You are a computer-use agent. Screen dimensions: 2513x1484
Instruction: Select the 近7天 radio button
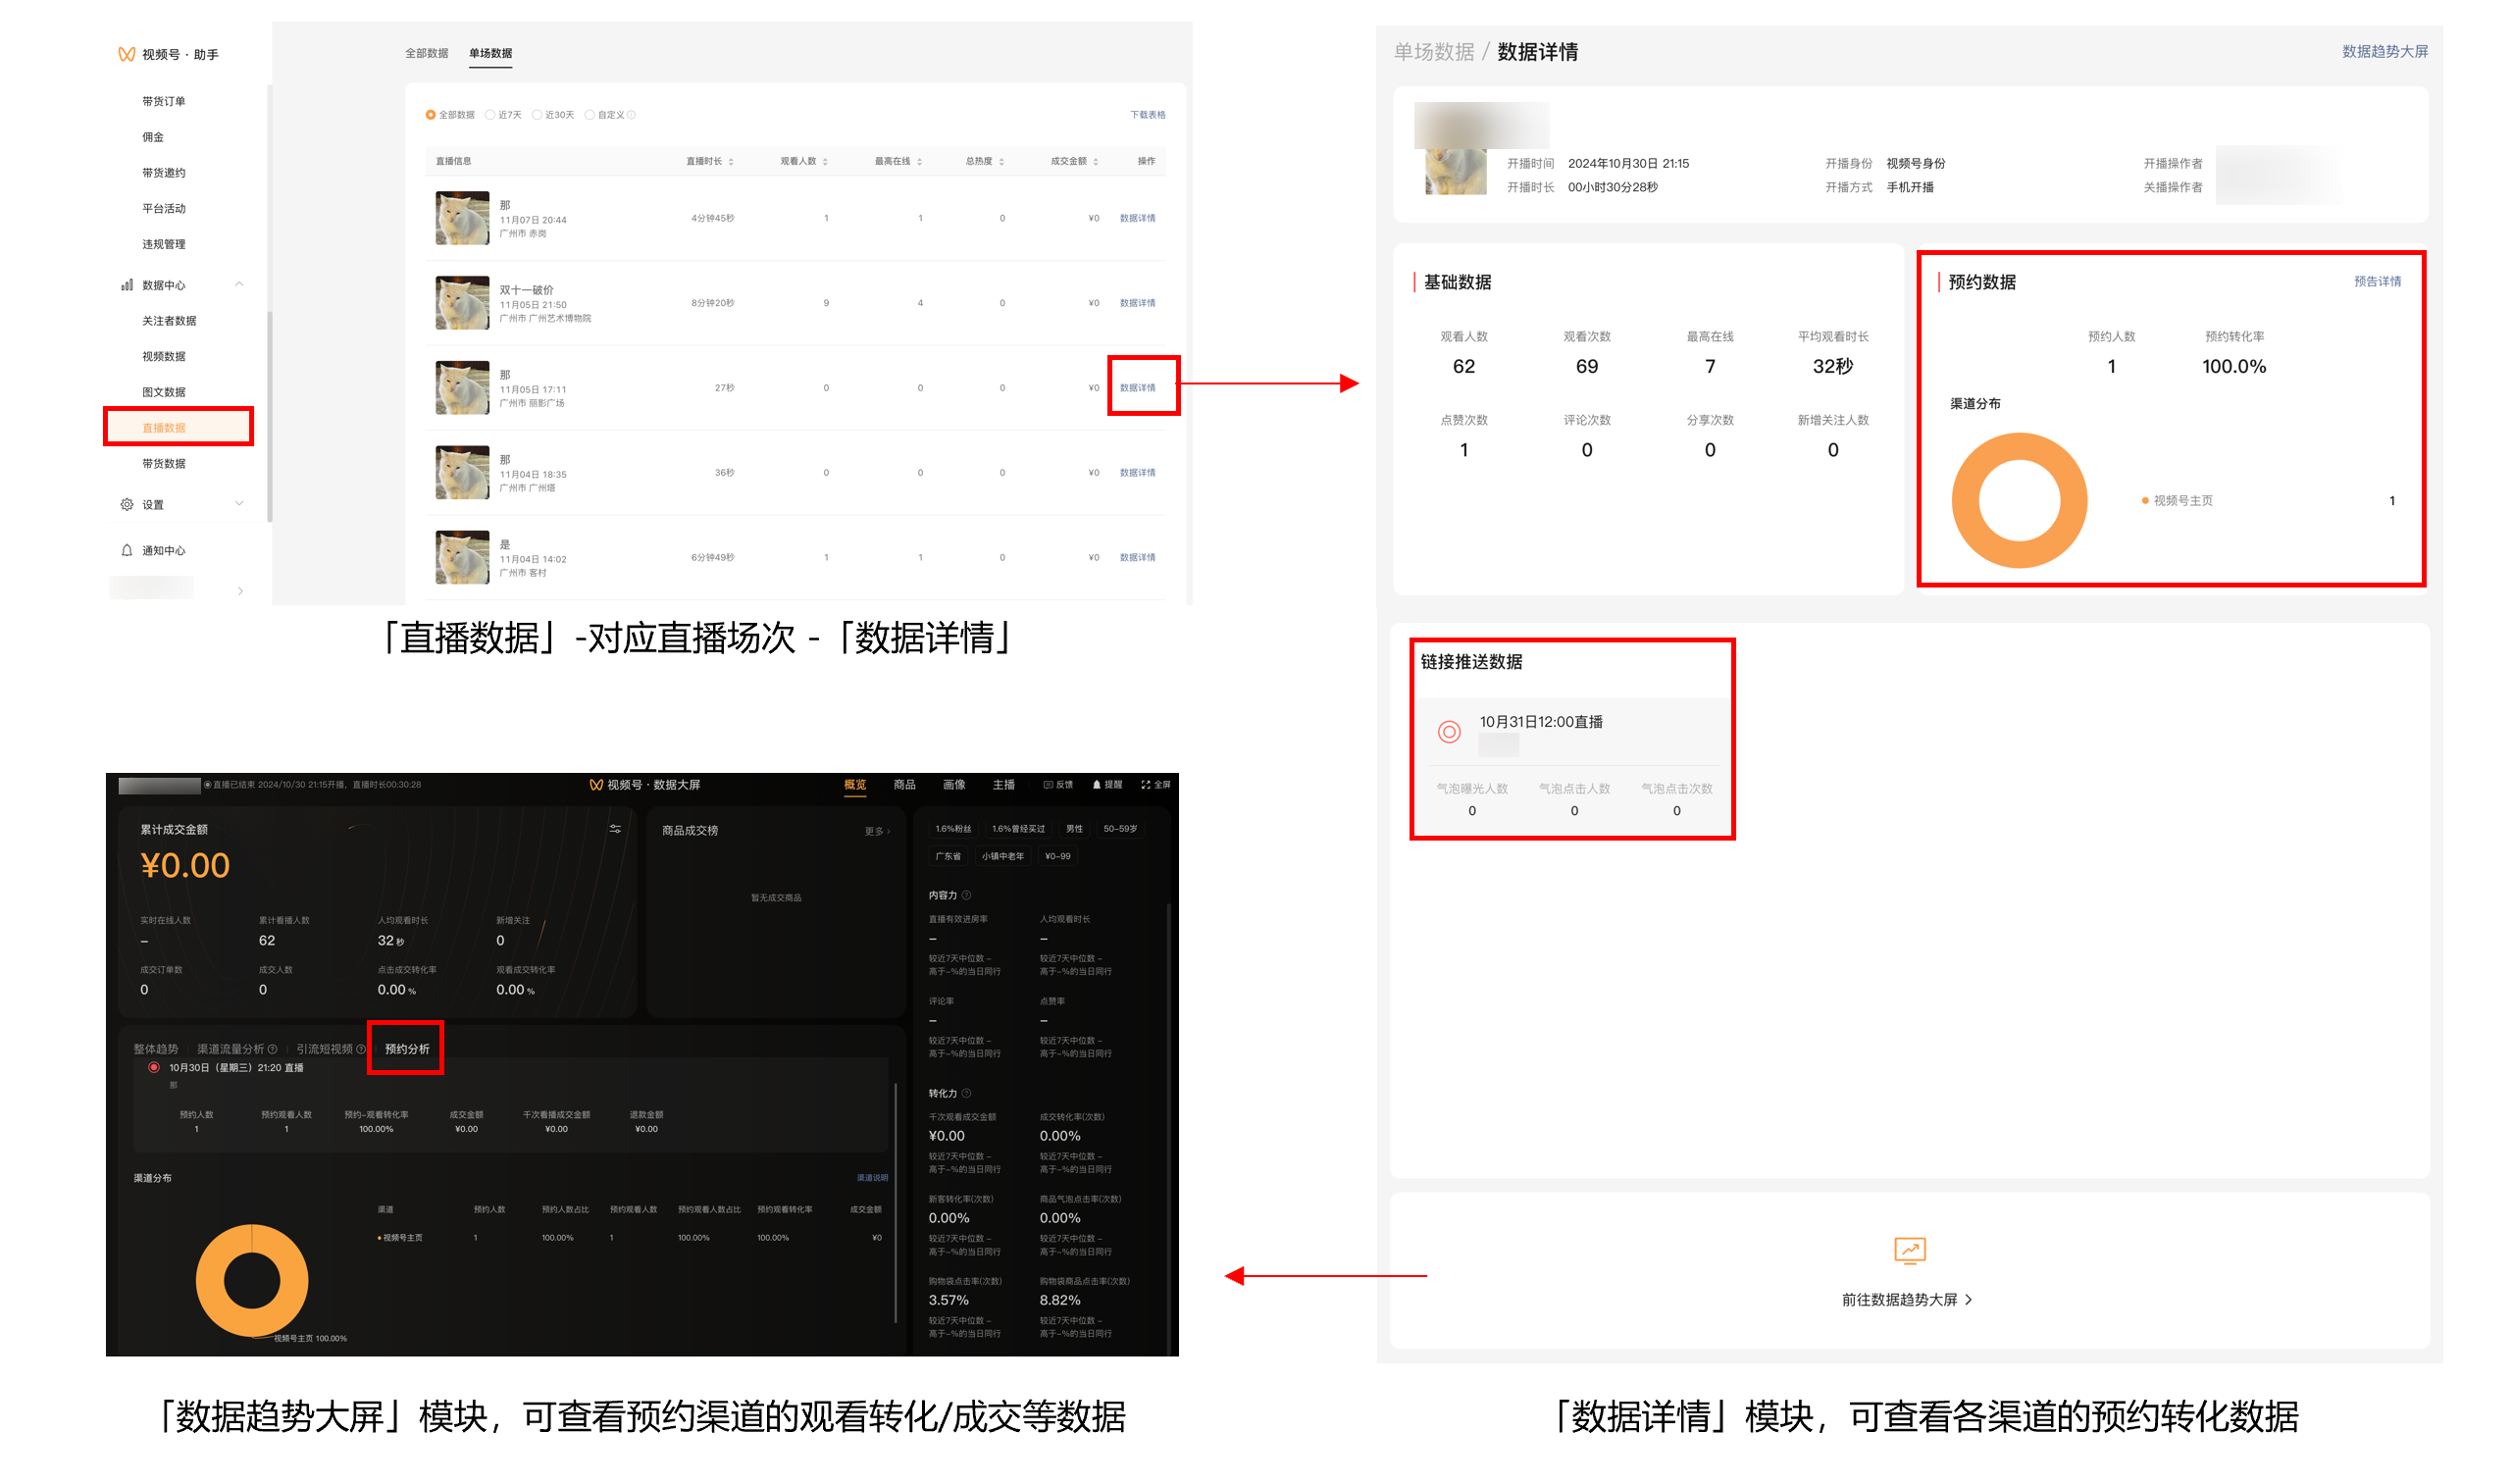click(490, 115)
